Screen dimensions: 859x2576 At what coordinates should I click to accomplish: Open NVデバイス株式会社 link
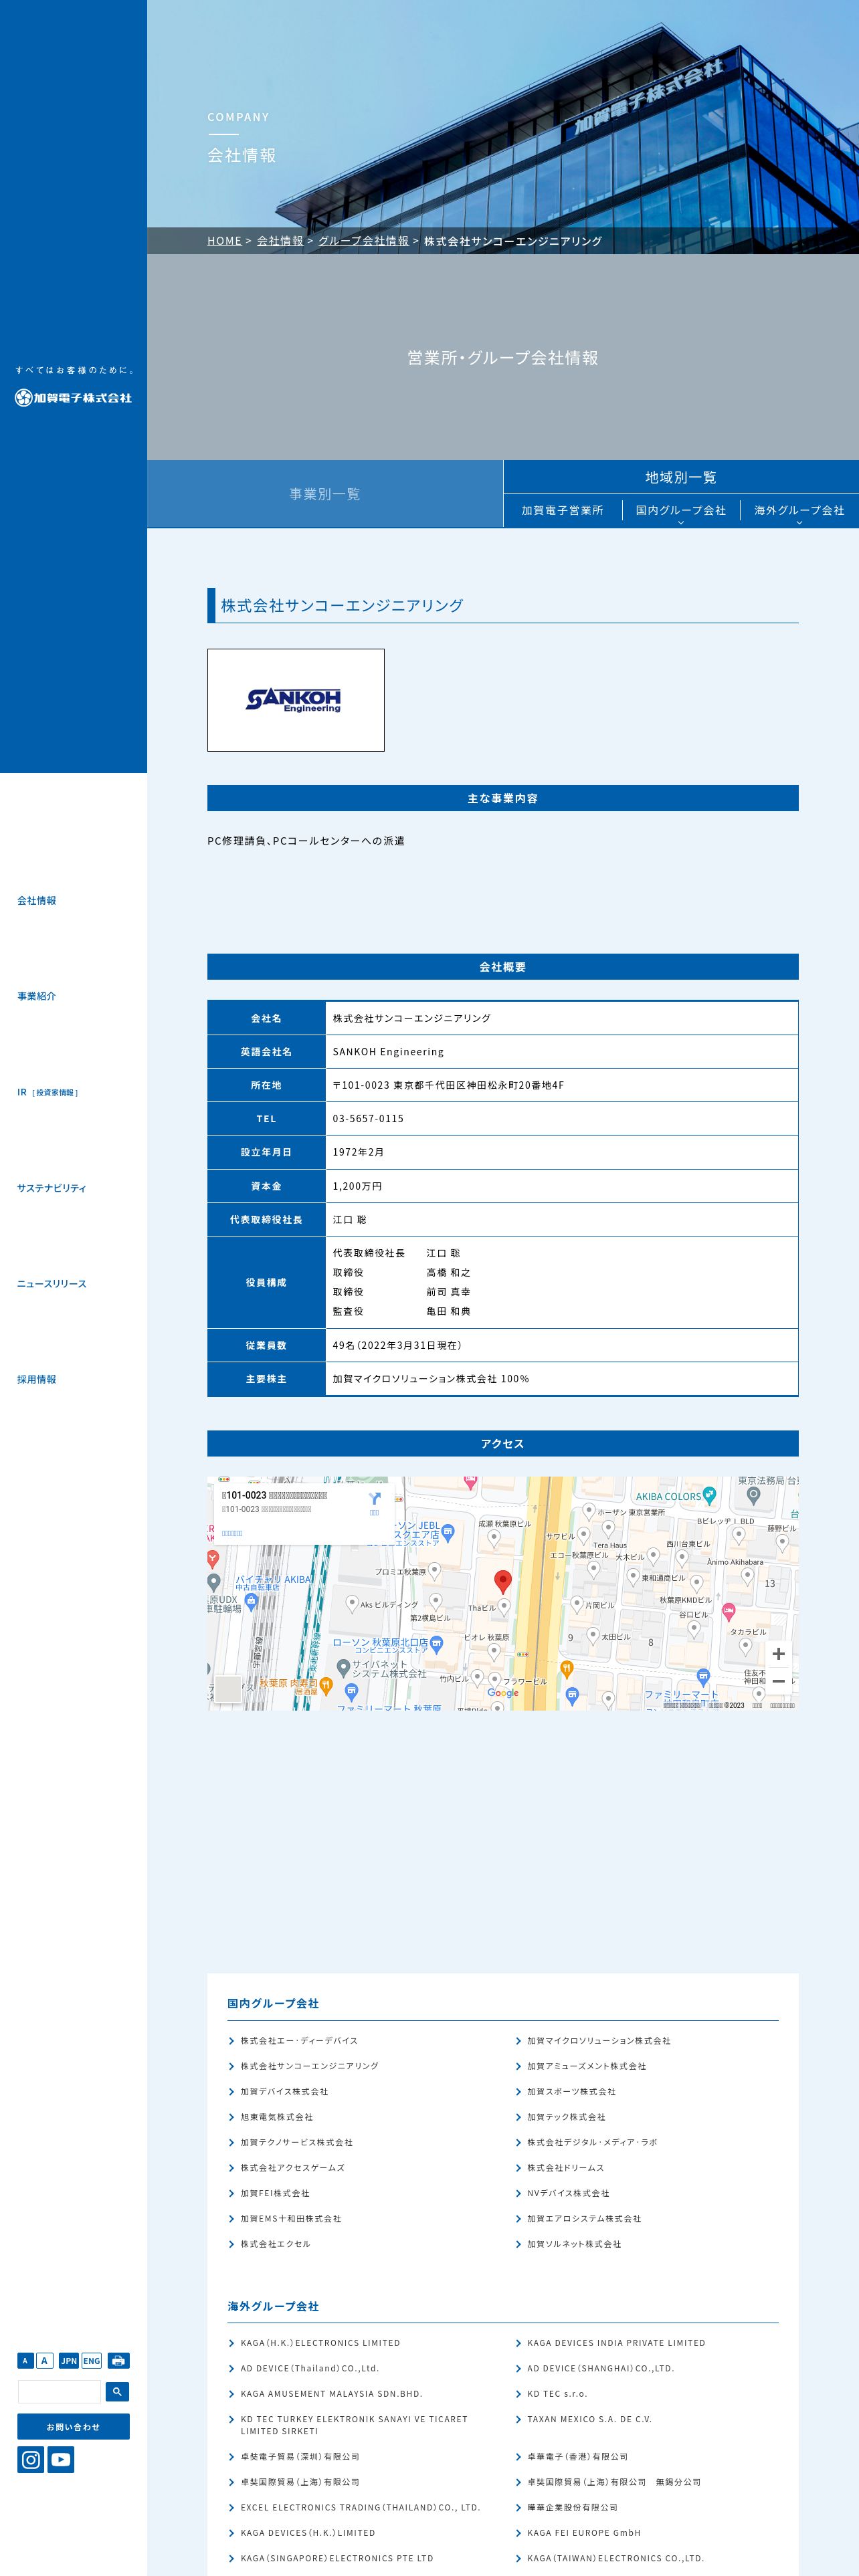(568, 2193)
